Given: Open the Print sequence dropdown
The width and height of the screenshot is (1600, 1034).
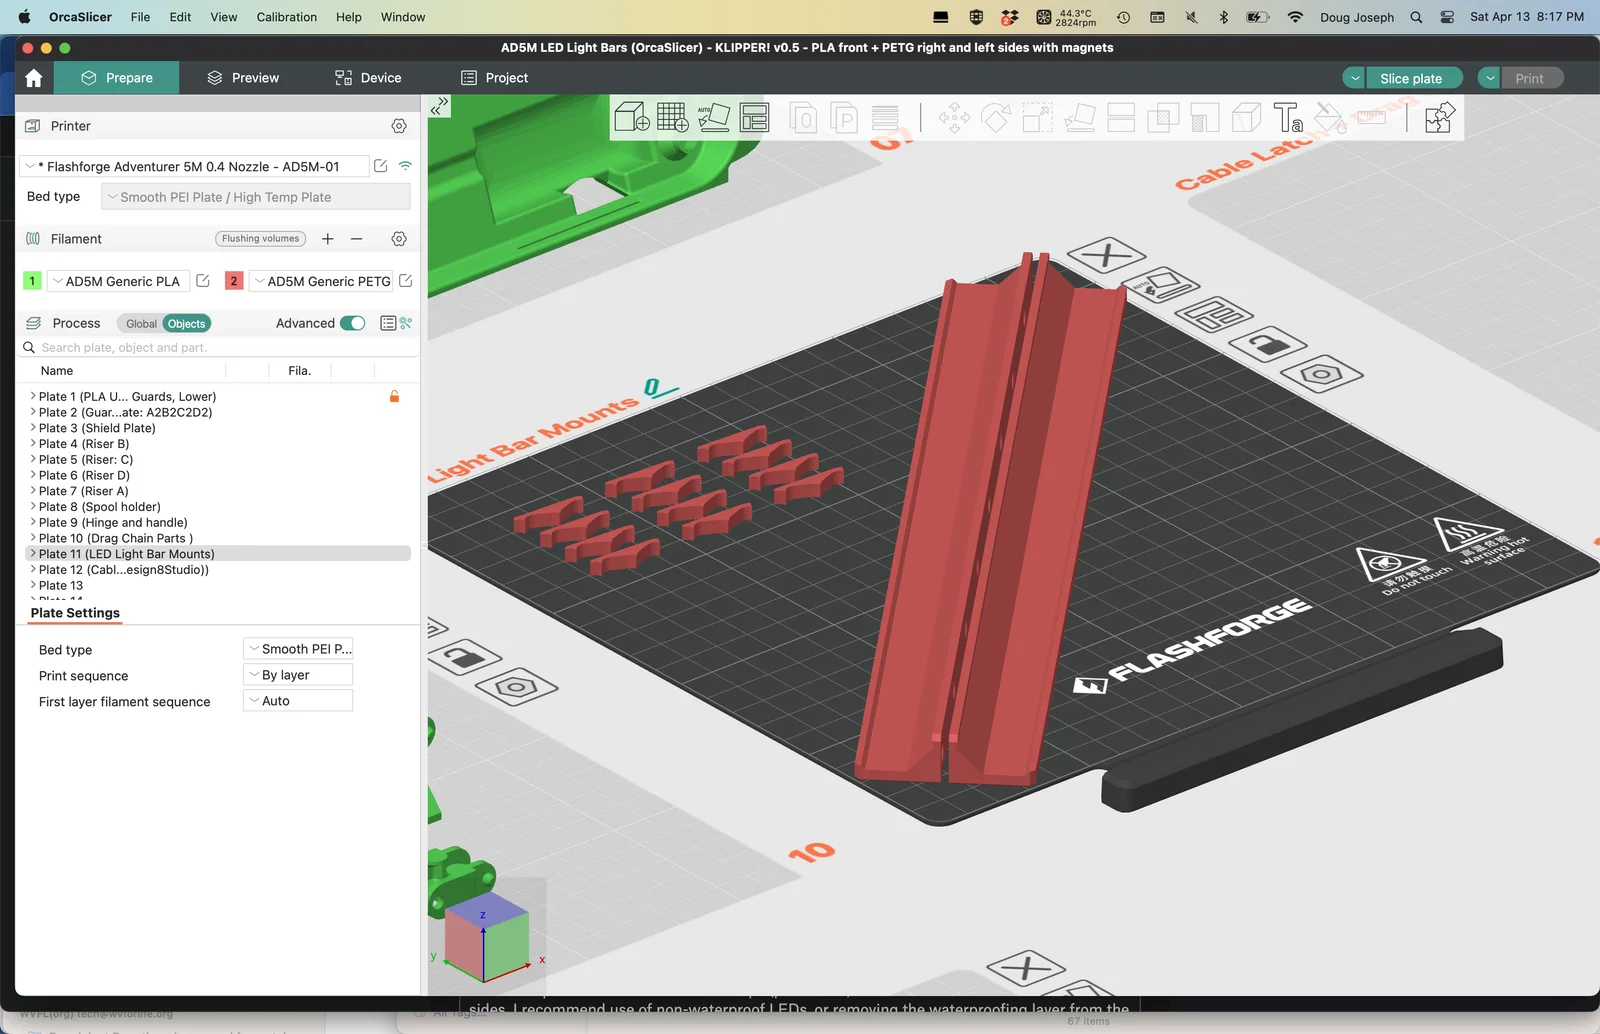Looking at the screenshot, I should click(x=298, y=675).
